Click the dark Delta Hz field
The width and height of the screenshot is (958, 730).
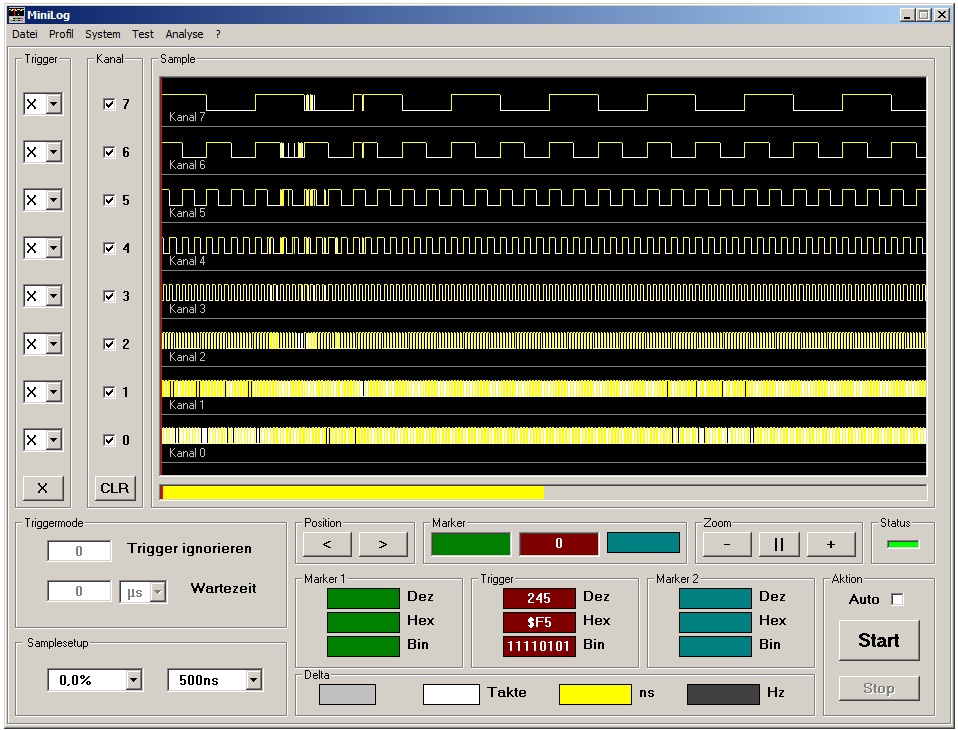click(x=723, y=695)
